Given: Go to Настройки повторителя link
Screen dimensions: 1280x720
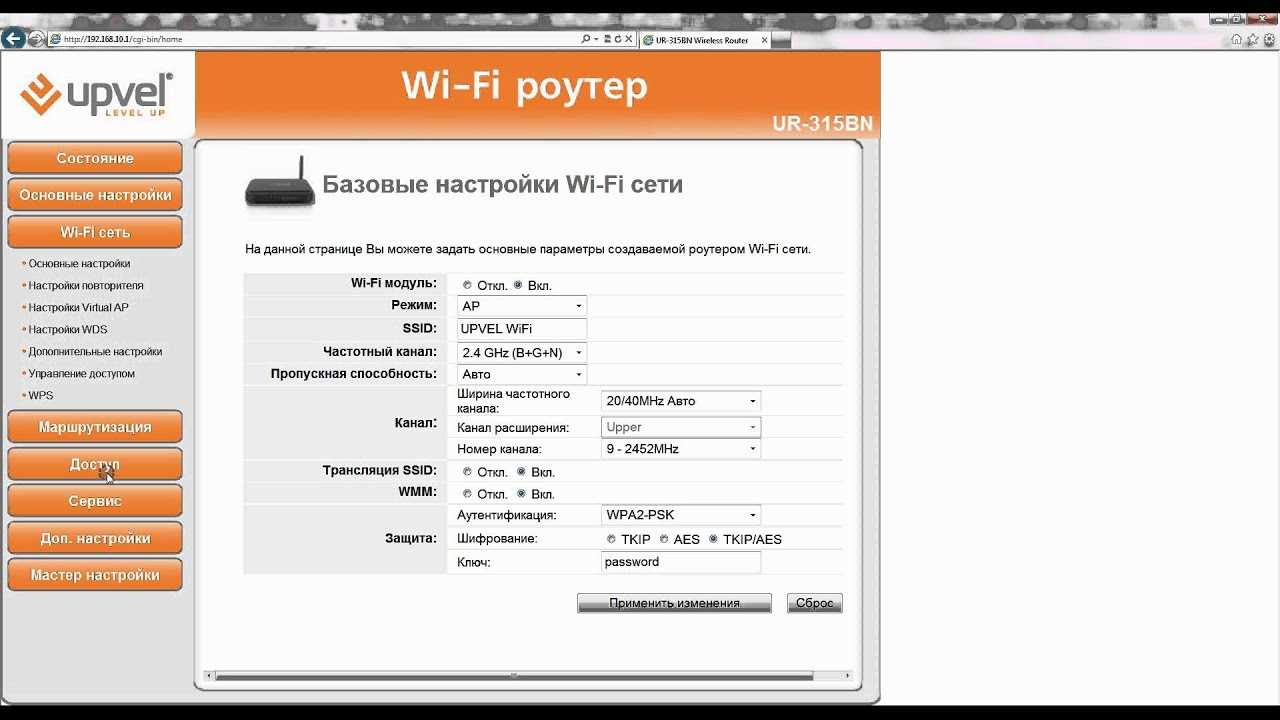Looking at the screenshot, I should pos(86,286).
